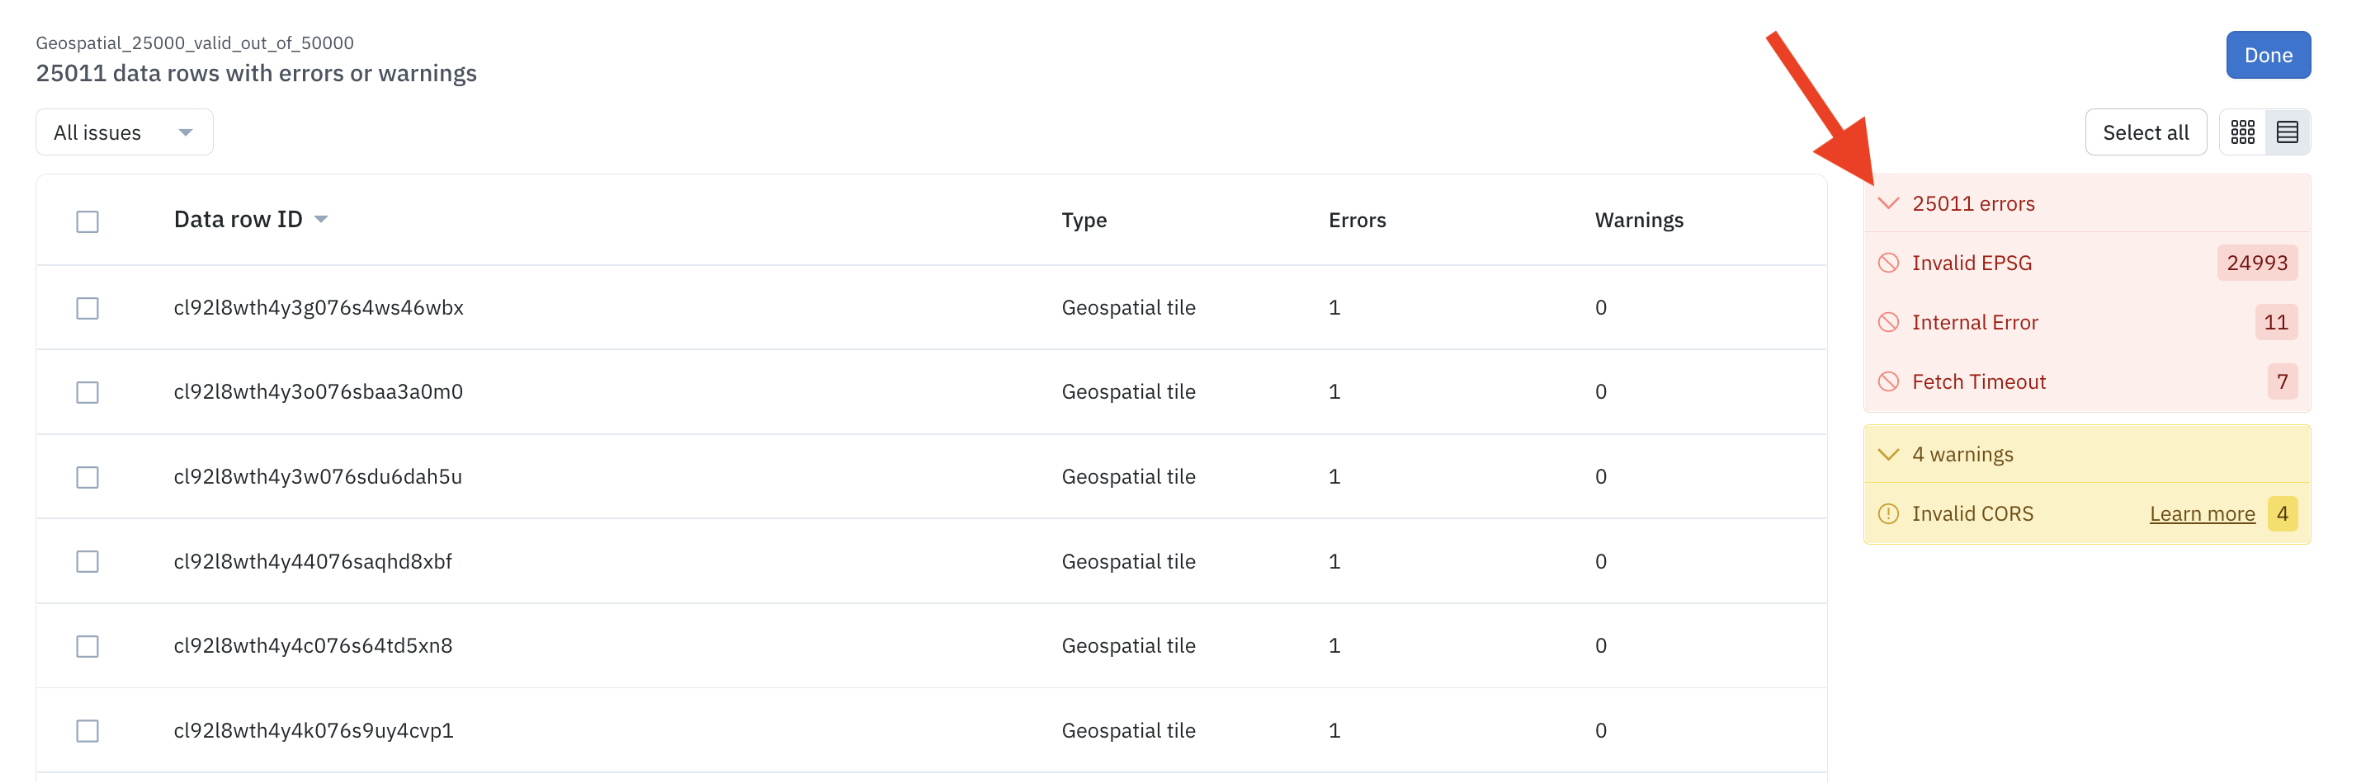The width and height of the screenshot is (2372, 782).
Task: Tick the header select-all rows checkbox
Action: pos(88,221)
